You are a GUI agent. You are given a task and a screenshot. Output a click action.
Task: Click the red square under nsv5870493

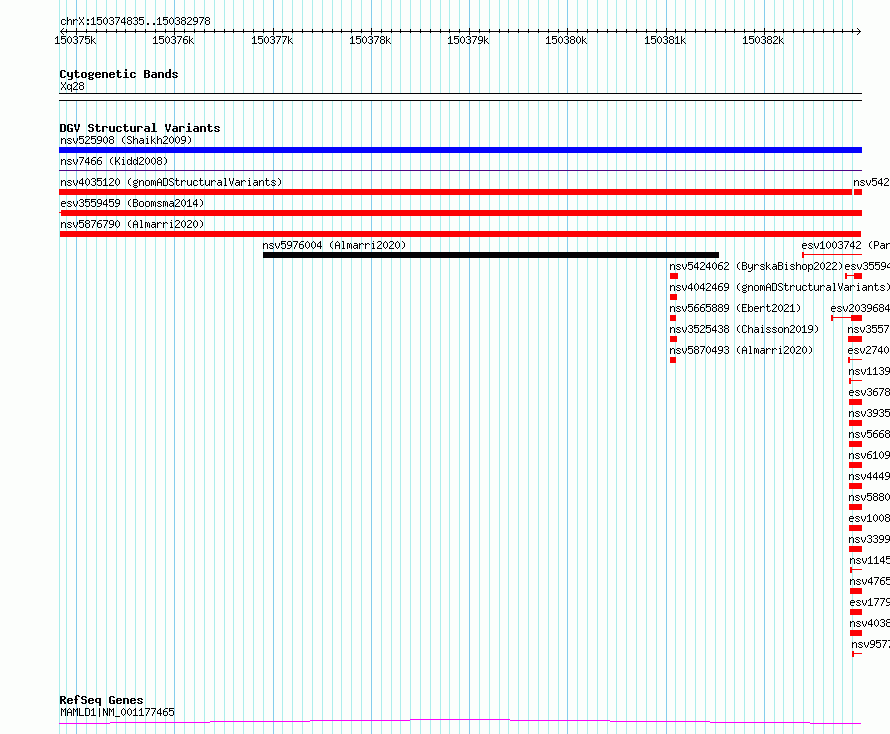click(x=673, y=360)
